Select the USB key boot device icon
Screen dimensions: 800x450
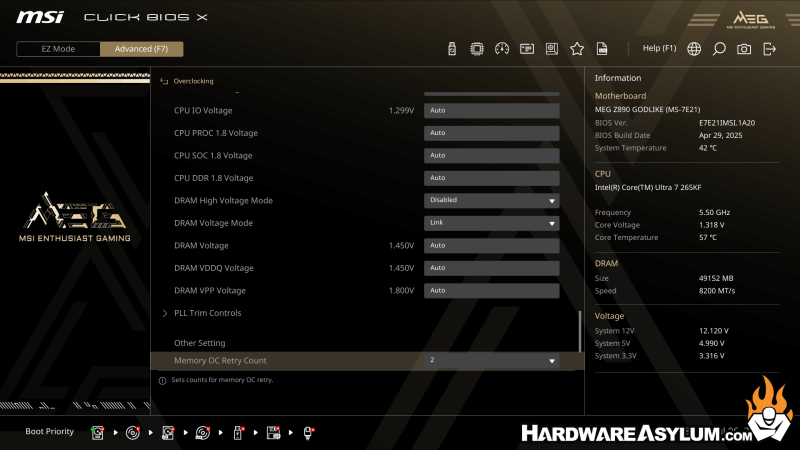(238, 433)
